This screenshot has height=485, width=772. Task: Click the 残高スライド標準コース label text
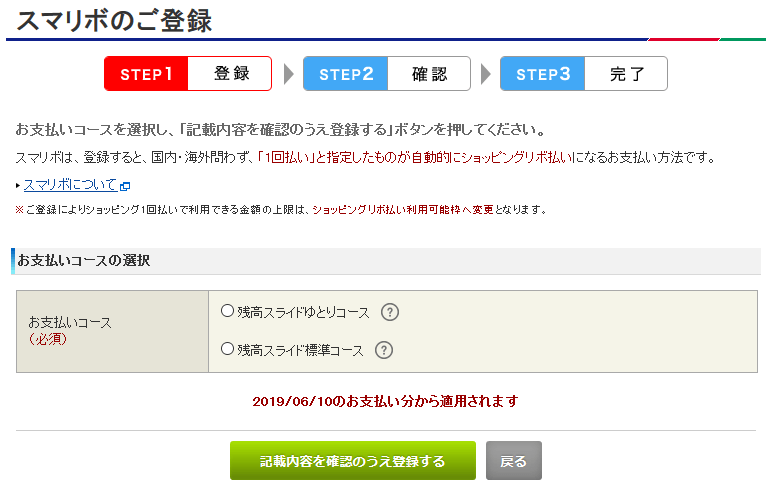coord(300,350)
